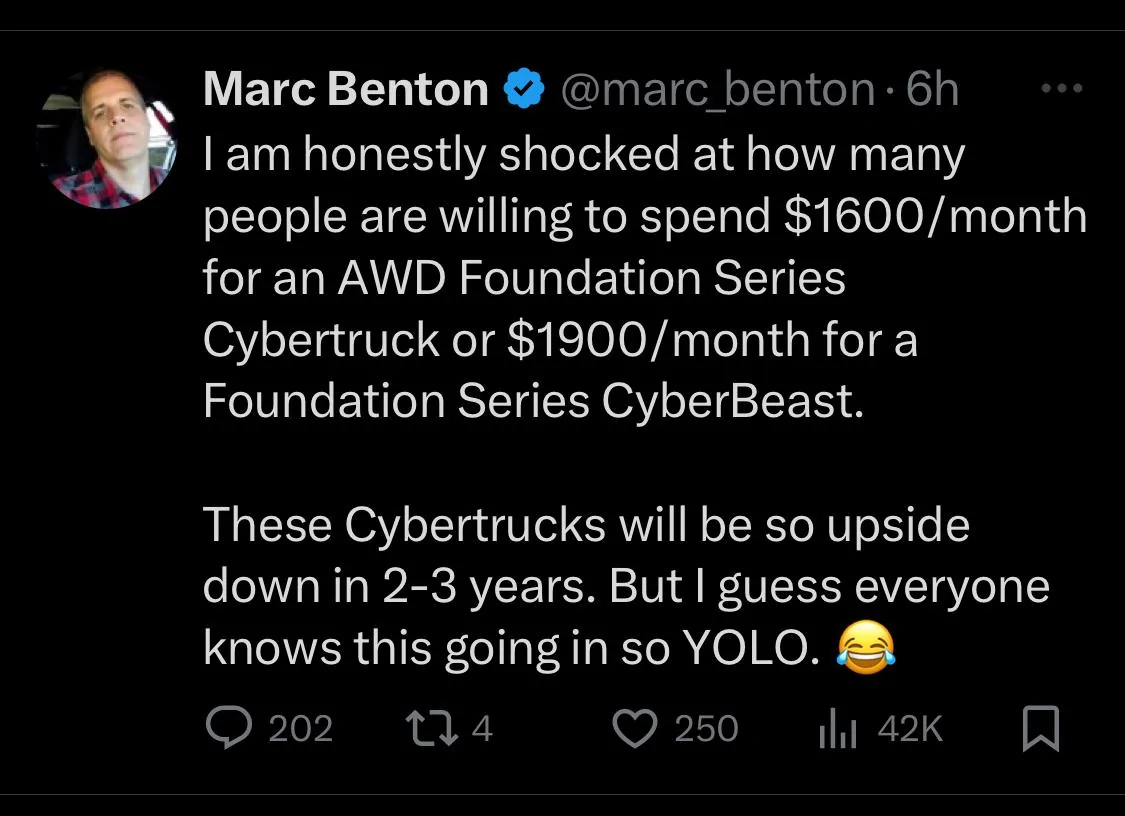Click the 250 likes count
The height and width of the screenshot is (816, 1125).
click(x=706, y=728)
